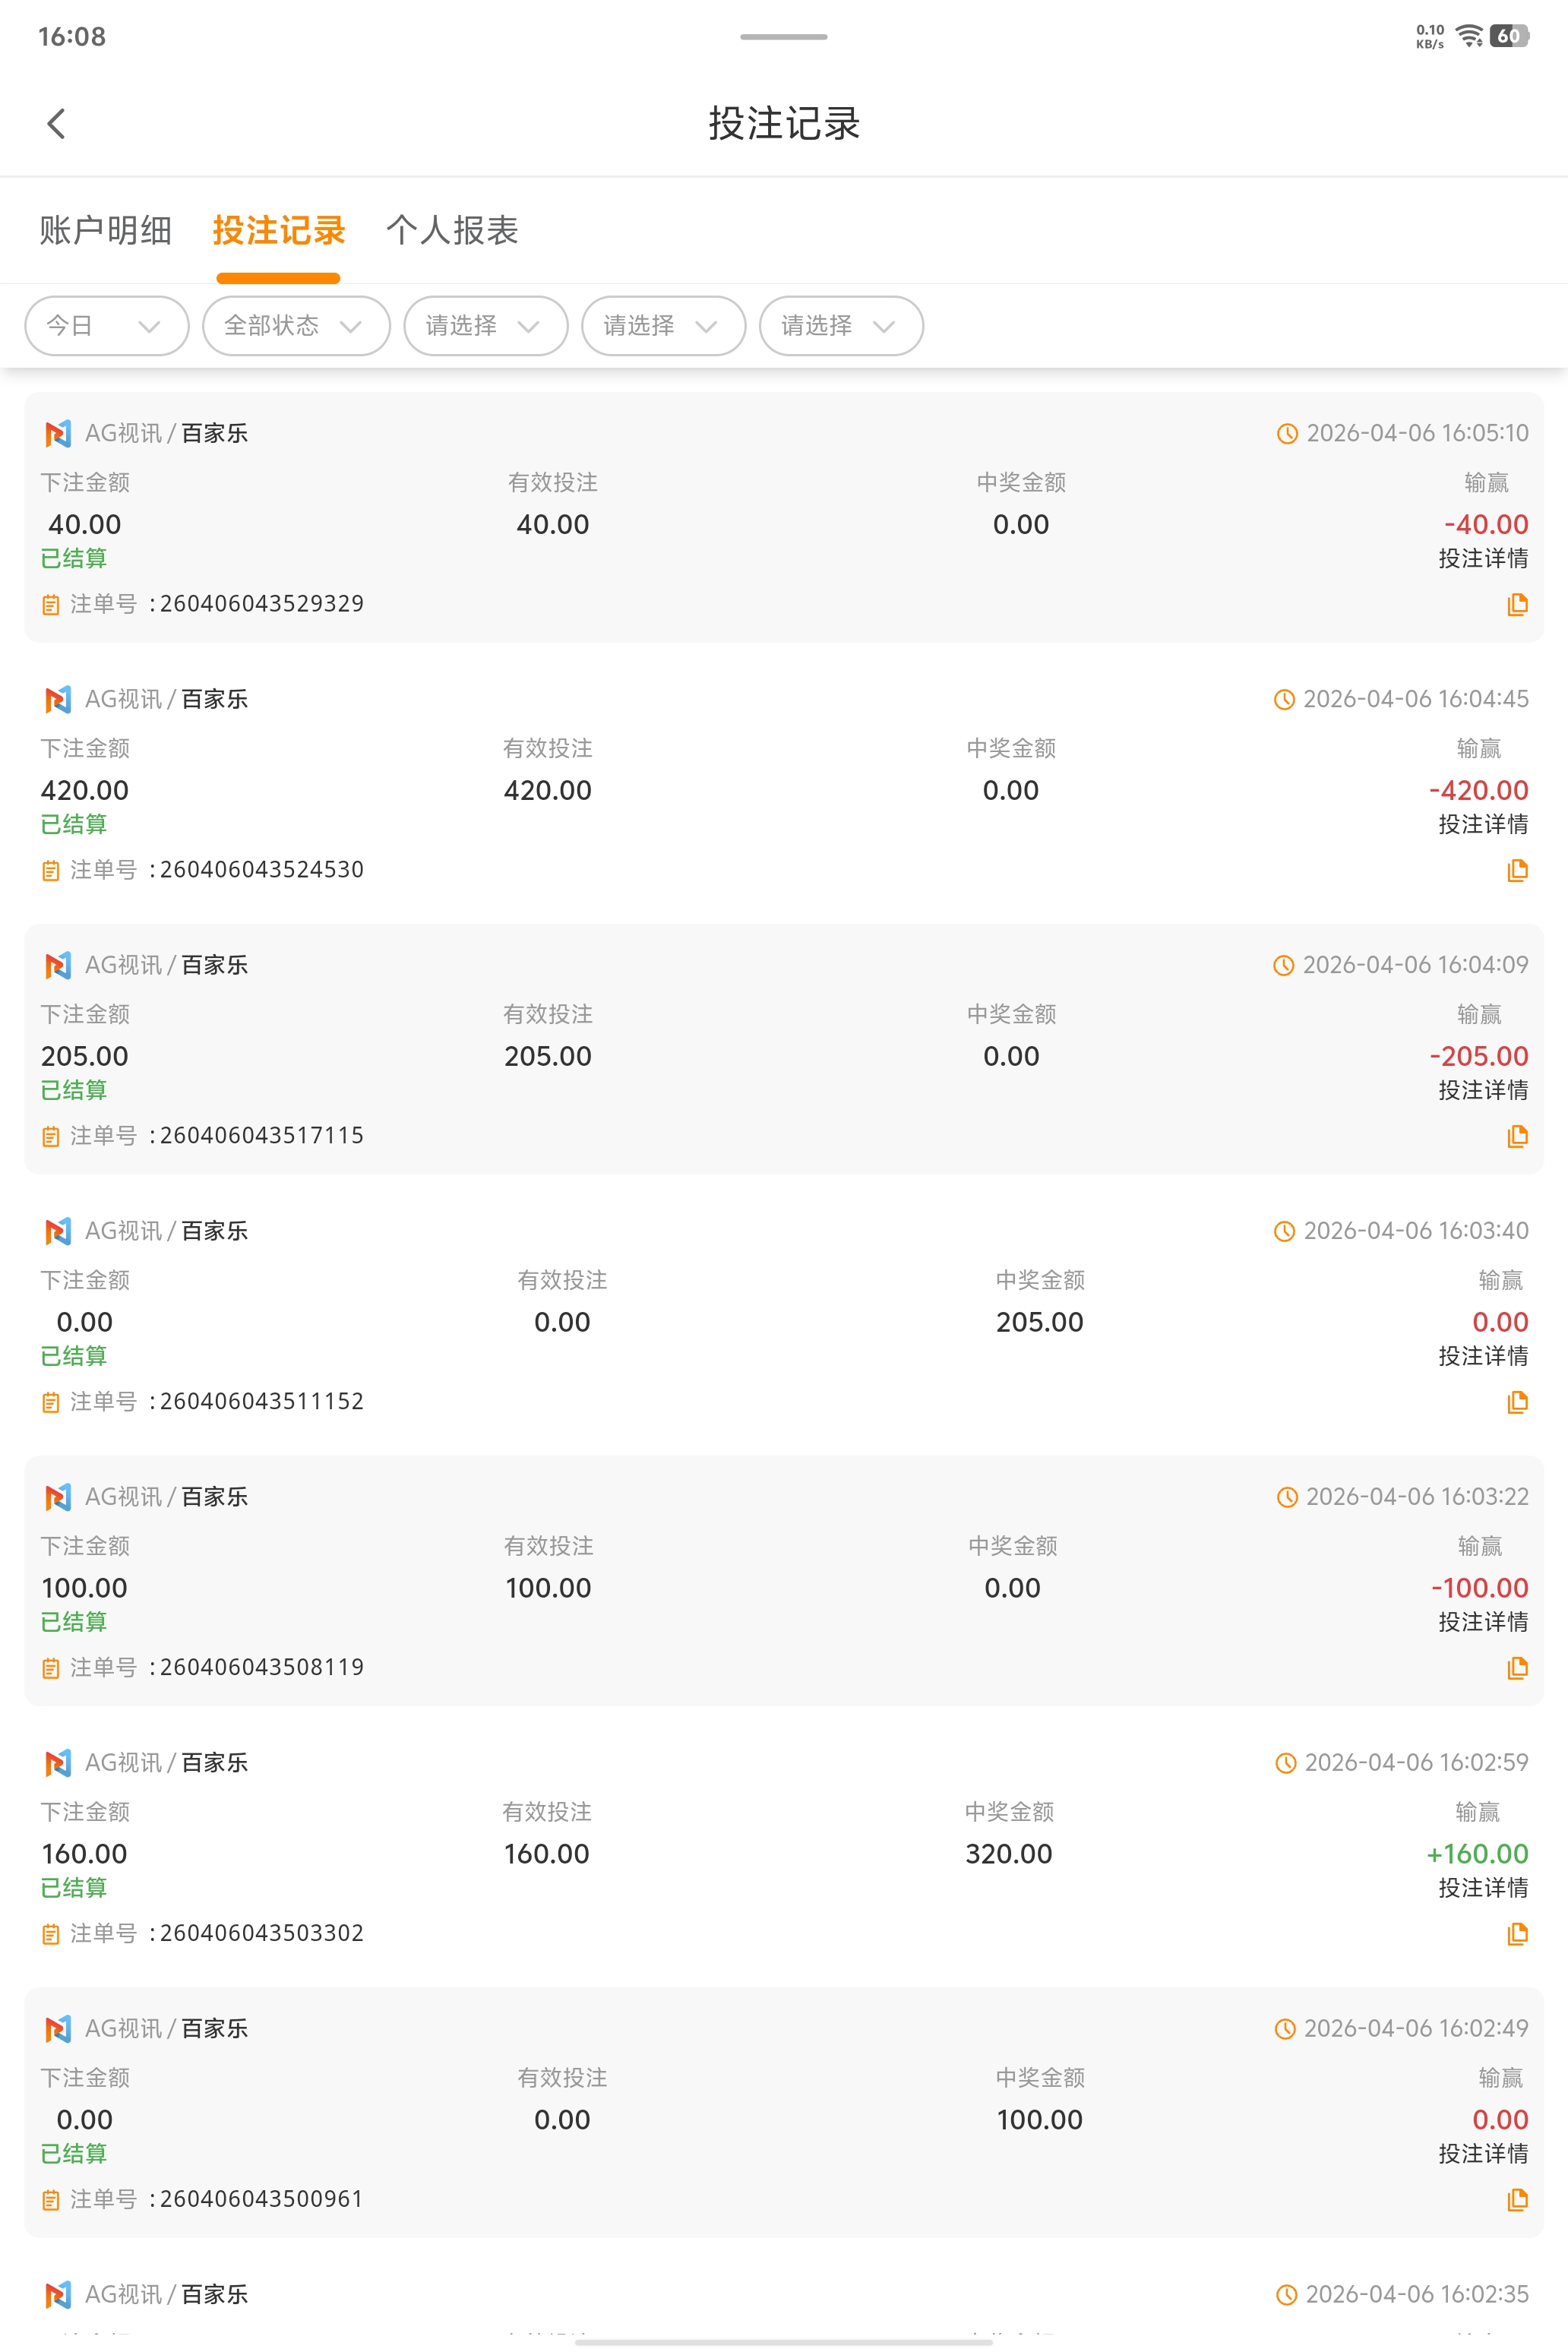This screenshot has width=1568, height=2352.
Task: Switch to the 账户明细 tab
Action: 106,231
